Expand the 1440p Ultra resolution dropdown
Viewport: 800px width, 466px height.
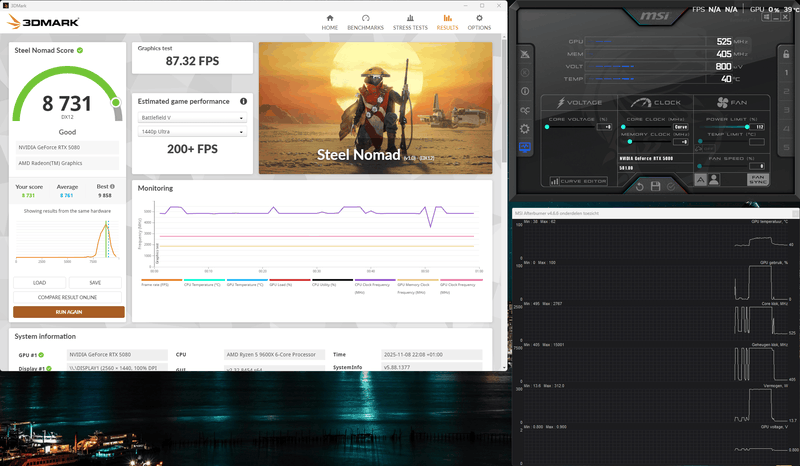tap(191, 132)
